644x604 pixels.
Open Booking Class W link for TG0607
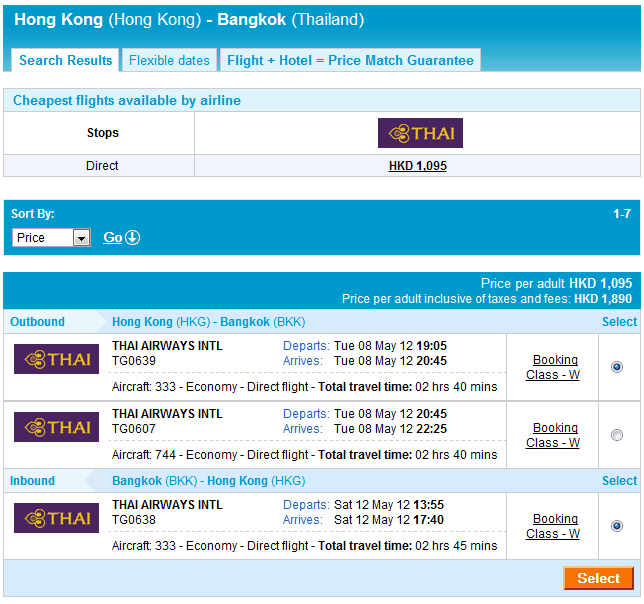click(x=554, y=435)
